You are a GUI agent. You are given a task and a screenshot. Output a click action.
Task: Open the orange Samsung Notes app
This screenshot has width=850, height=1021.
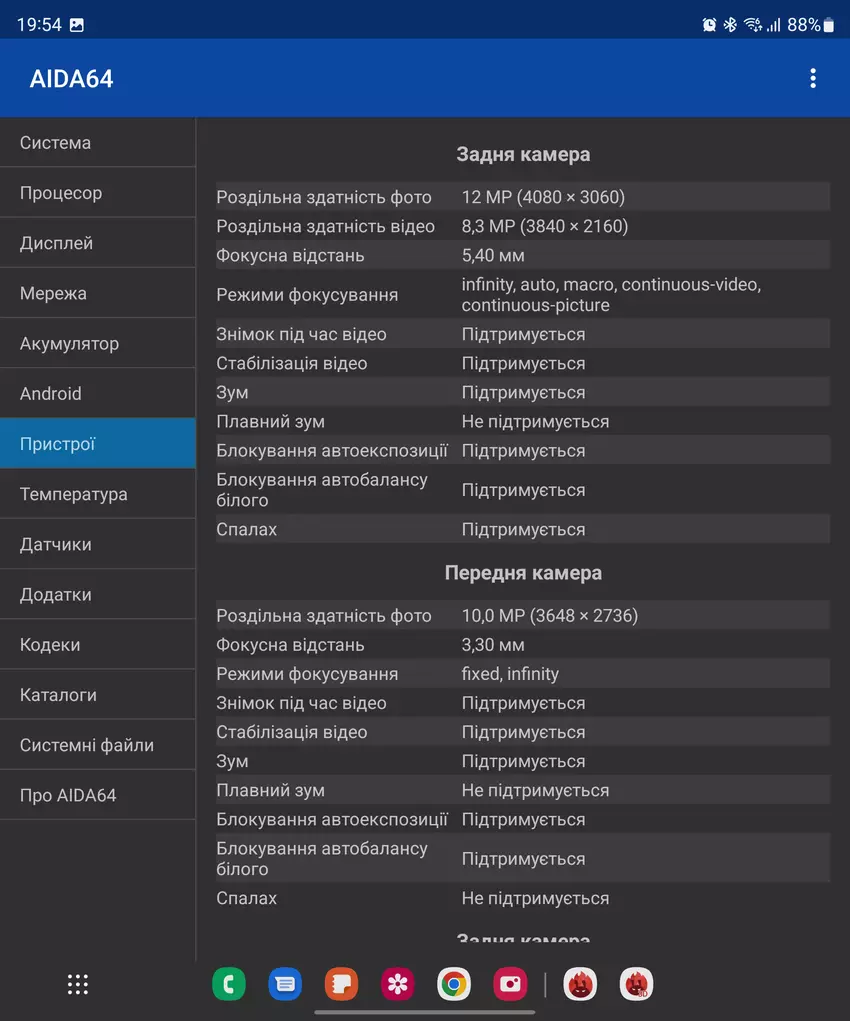[341, 985]
